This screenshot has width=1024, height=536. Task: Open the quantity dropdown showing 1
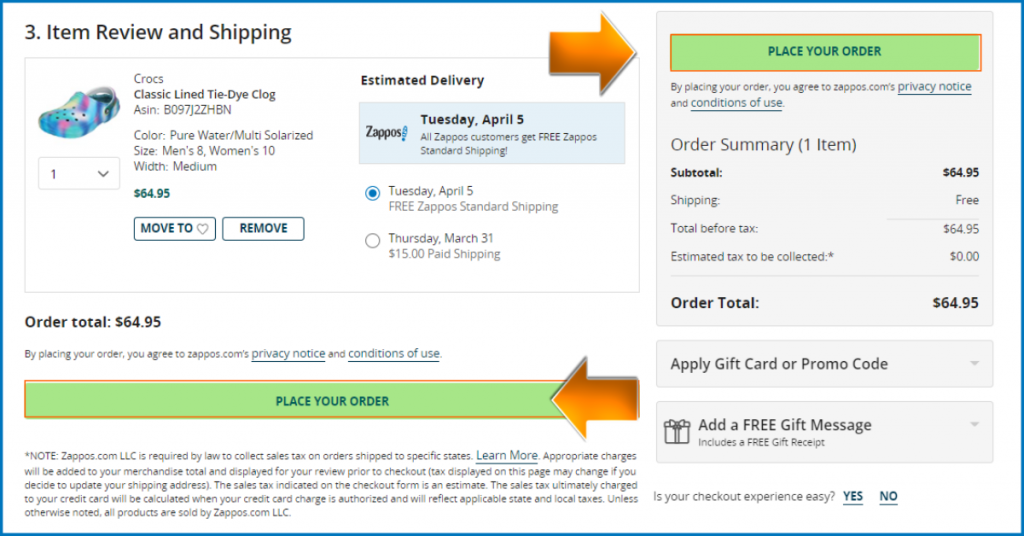tap(79, 174)
